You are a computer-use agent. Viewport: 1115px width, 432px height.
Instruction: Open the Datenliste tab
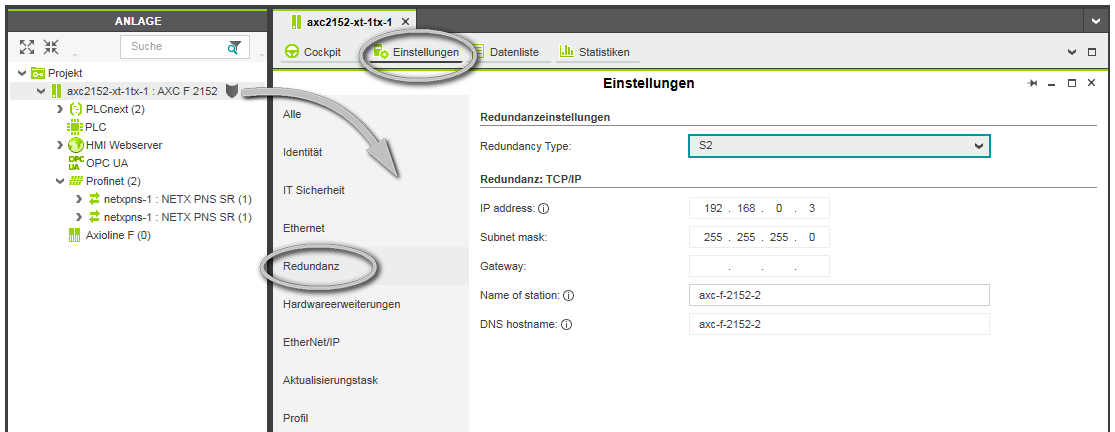pos(510,52)
